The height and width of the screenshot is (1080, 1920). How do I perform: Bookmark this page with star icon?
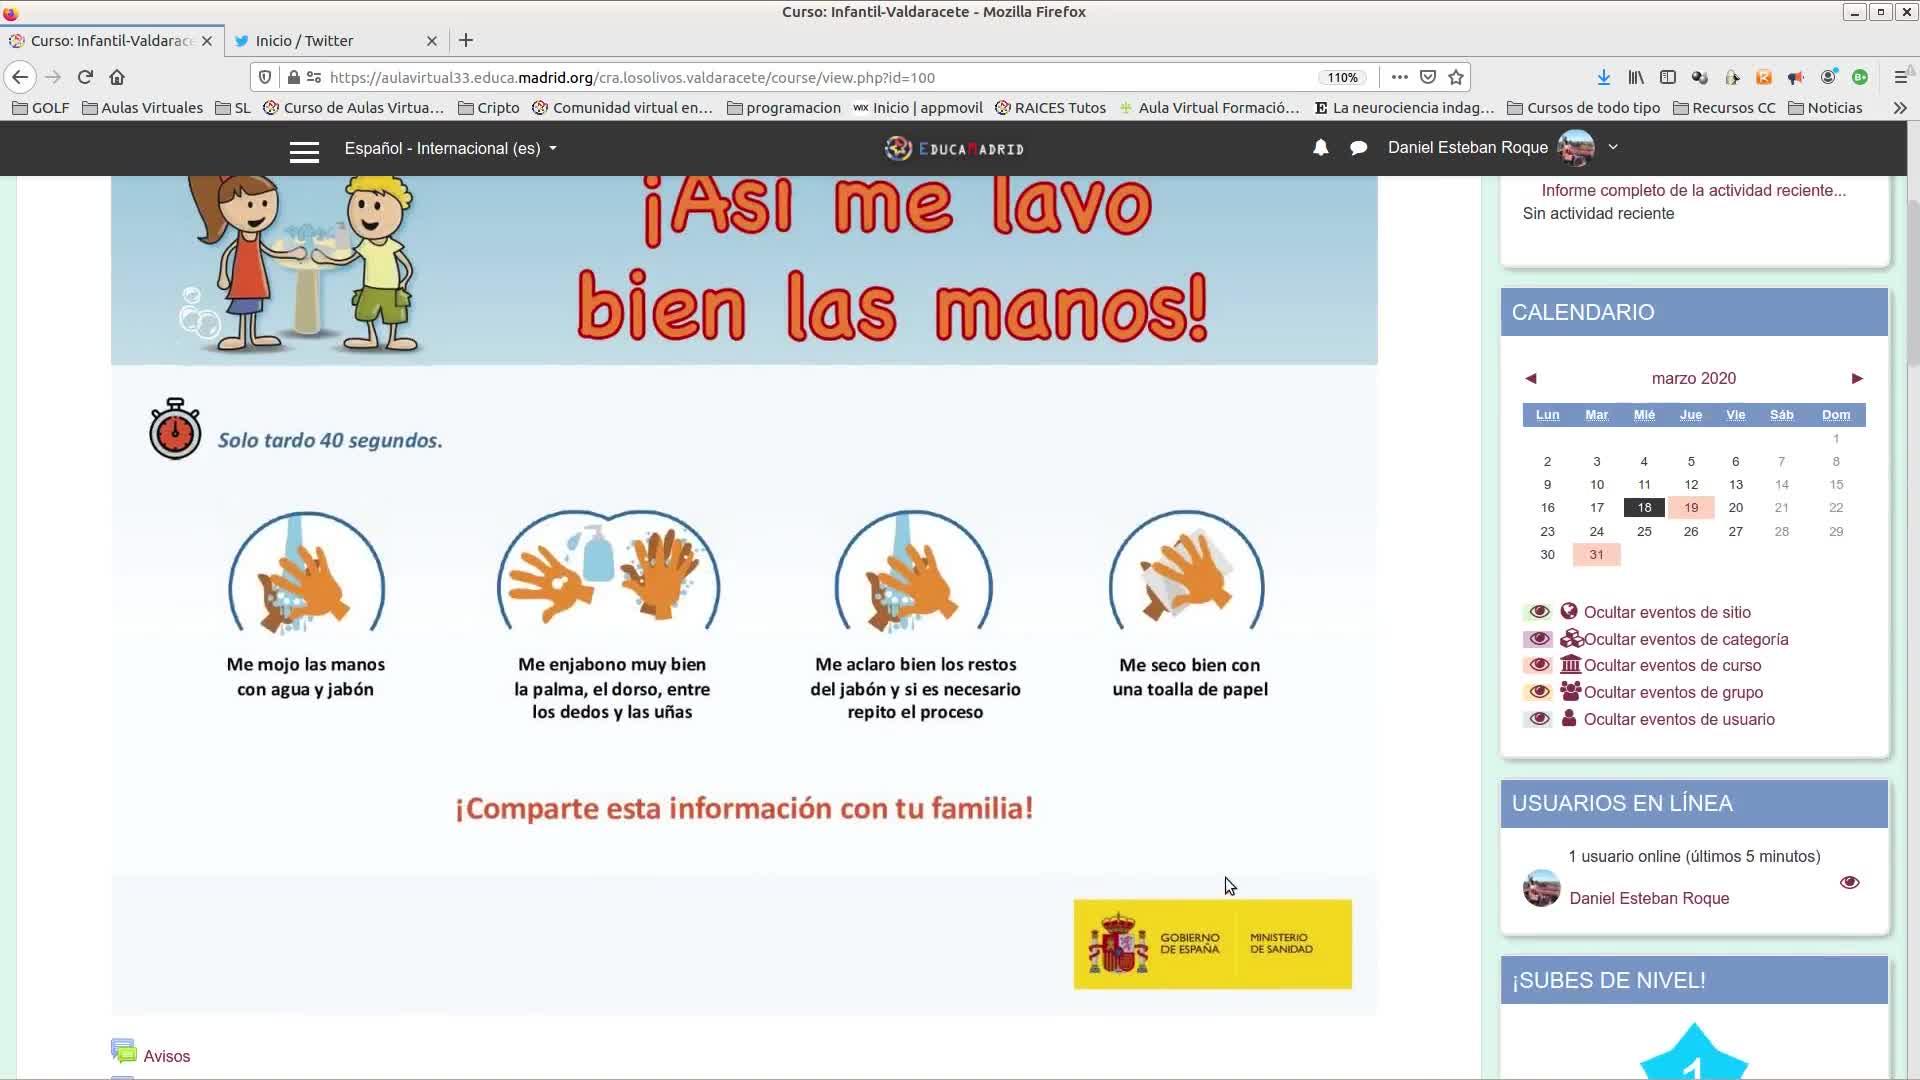click(x=1456, y=77)
